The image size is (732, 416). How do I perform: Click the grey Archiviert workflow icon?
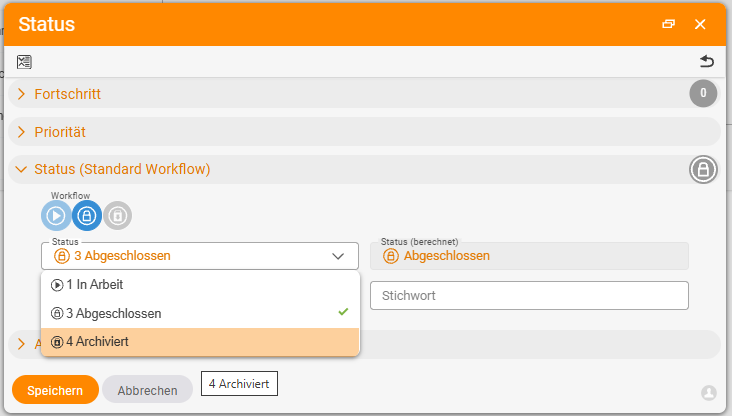tap(118, 216)
